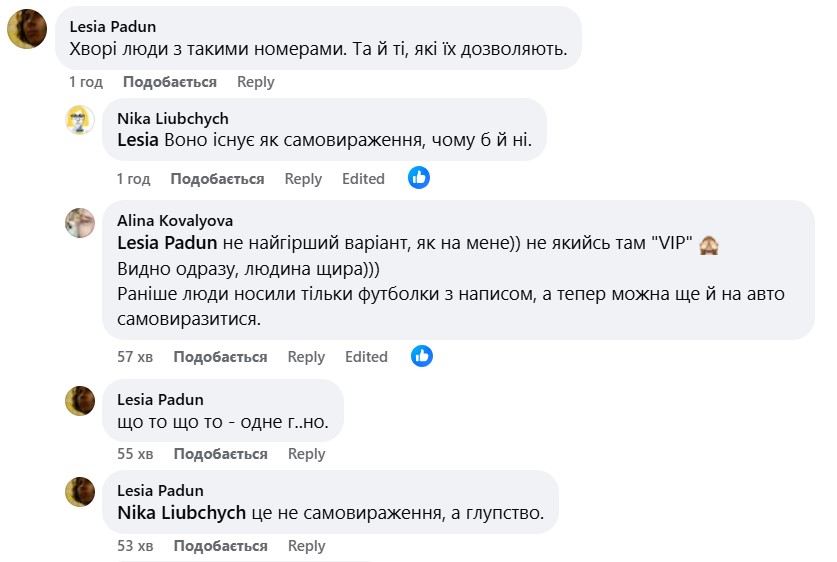Click the like reaction icon on Nika's comment
837x562 pixels.
point(419,178)
